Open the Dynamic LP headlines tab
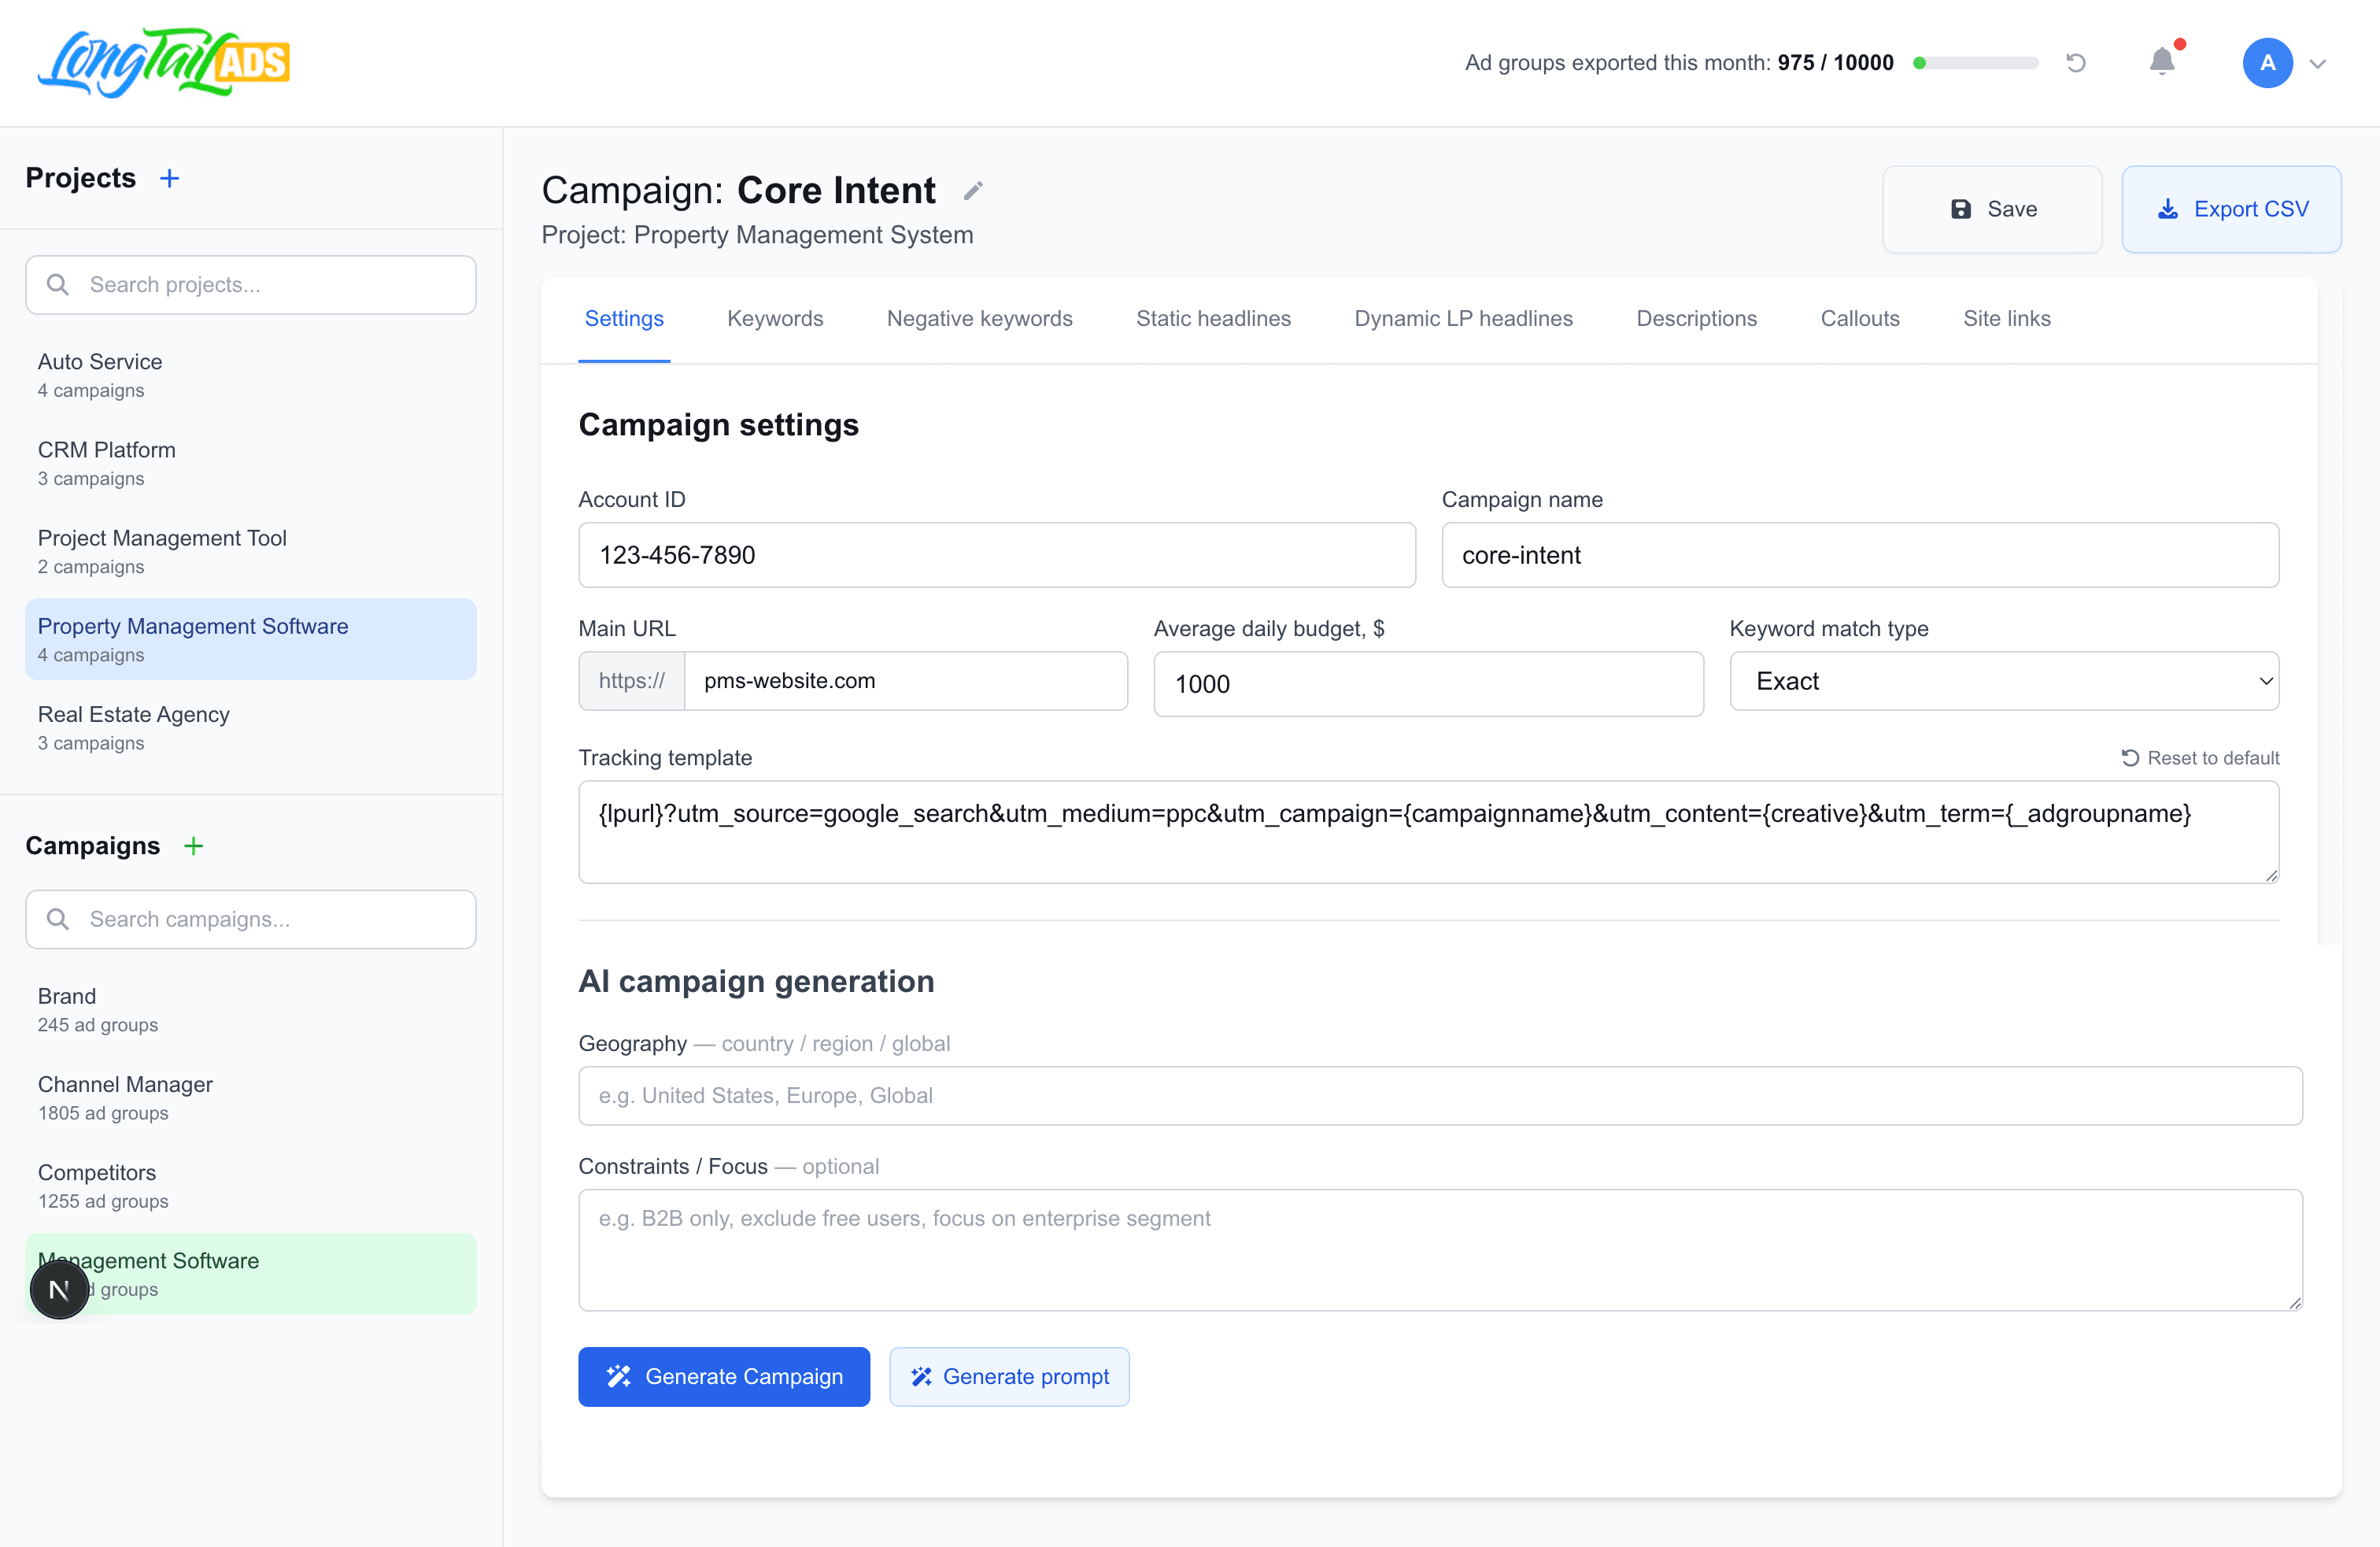This screenshot has width=2380, height=1547. [1463, 319]
